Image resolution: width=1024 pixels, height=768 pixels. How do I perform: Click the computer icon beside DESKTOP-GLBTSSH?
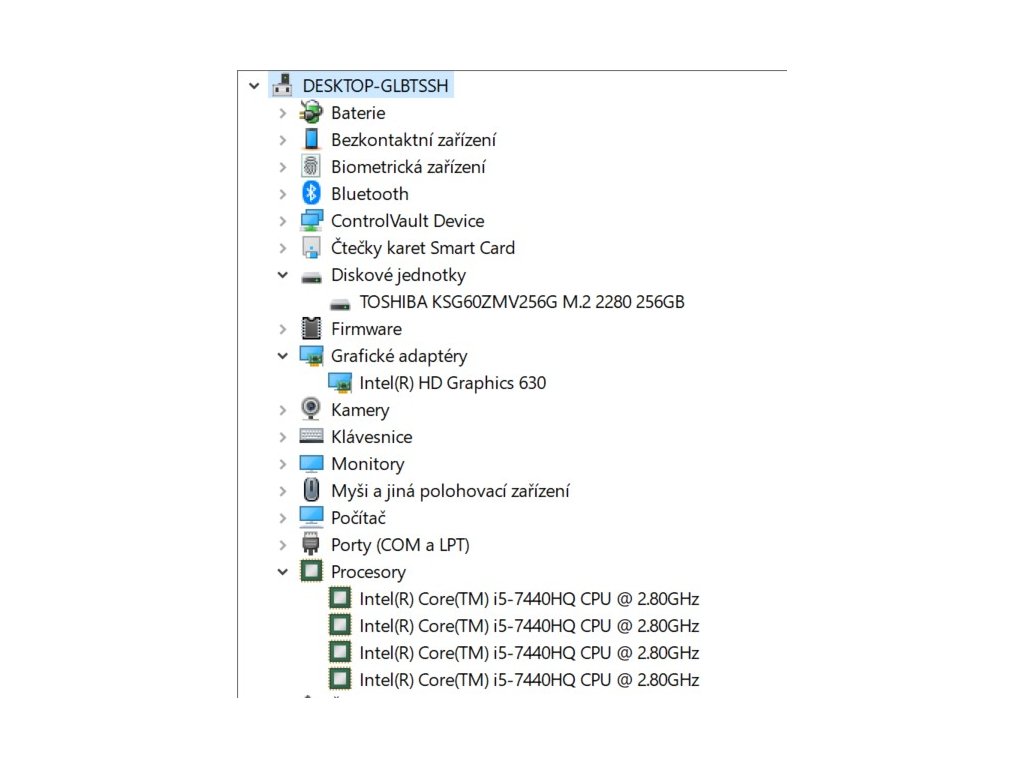tap(283, 86)
